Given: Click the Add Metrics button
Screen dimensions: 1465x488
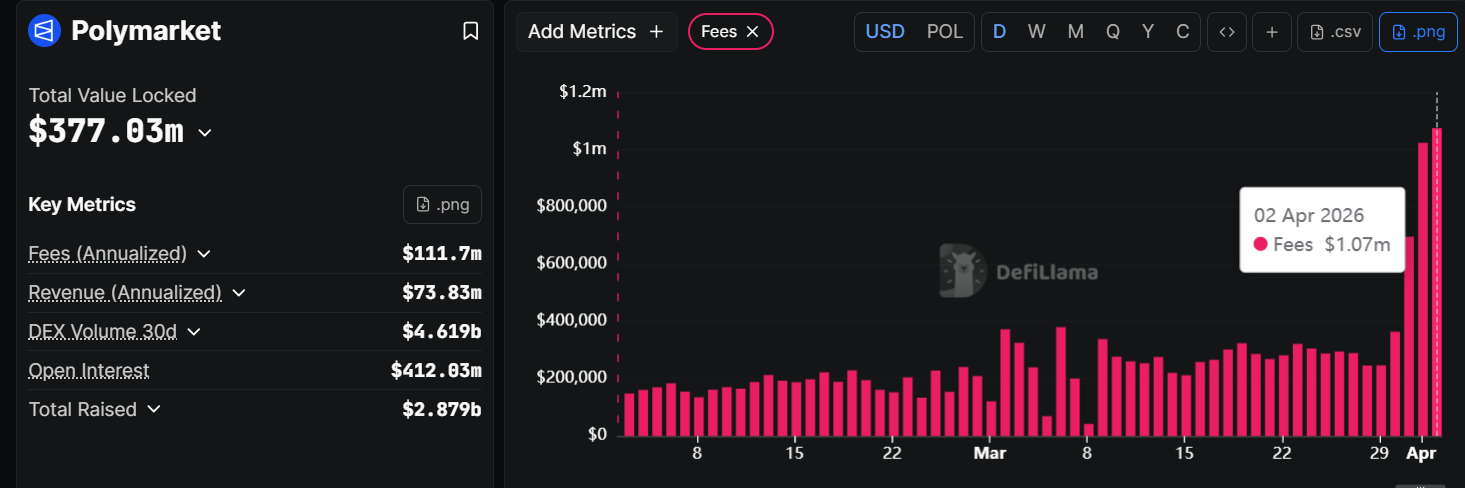Looking at the screenshot, I should point(596,32).
